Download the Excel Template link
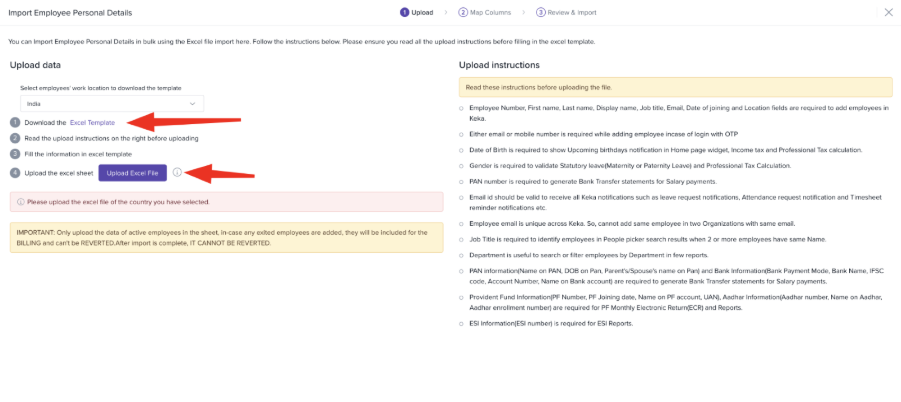 [92, 122]
